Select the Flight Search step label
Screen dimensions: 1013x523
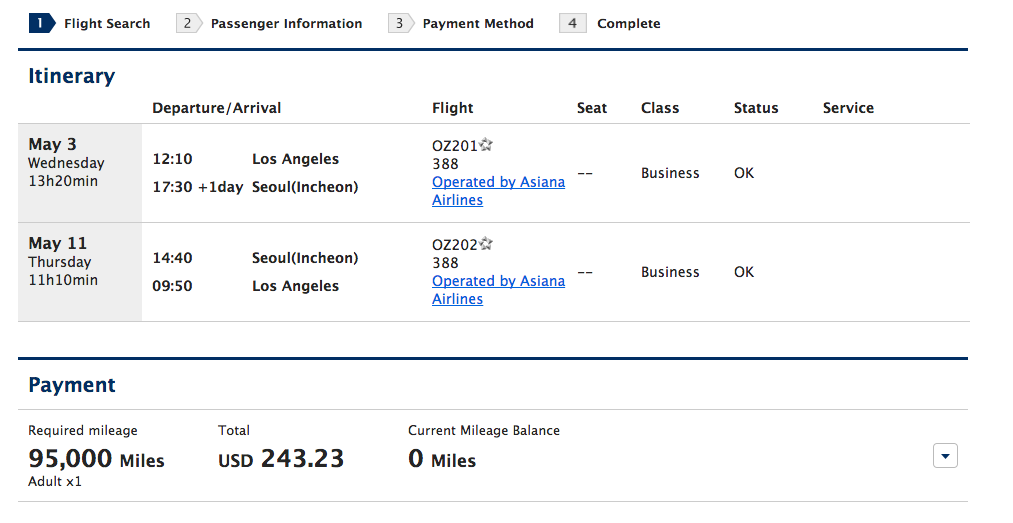pyautogui.click(x=107, y=24)
